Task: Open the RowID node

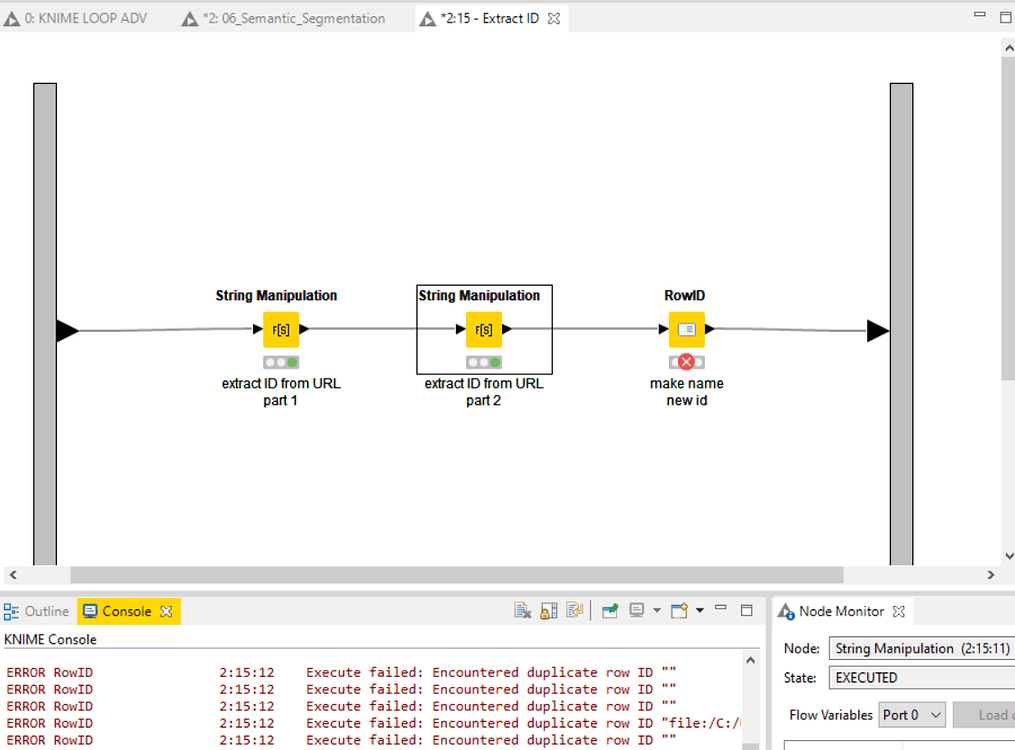Action: pos(685,330)
